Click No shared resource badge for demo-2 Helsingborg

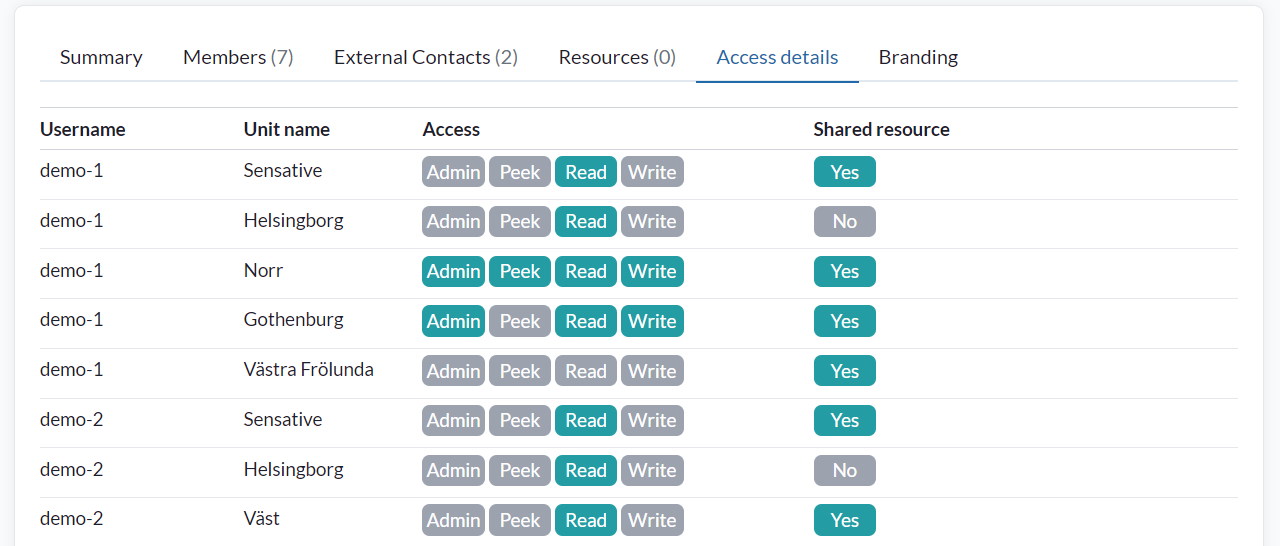(x=845, y=470)
